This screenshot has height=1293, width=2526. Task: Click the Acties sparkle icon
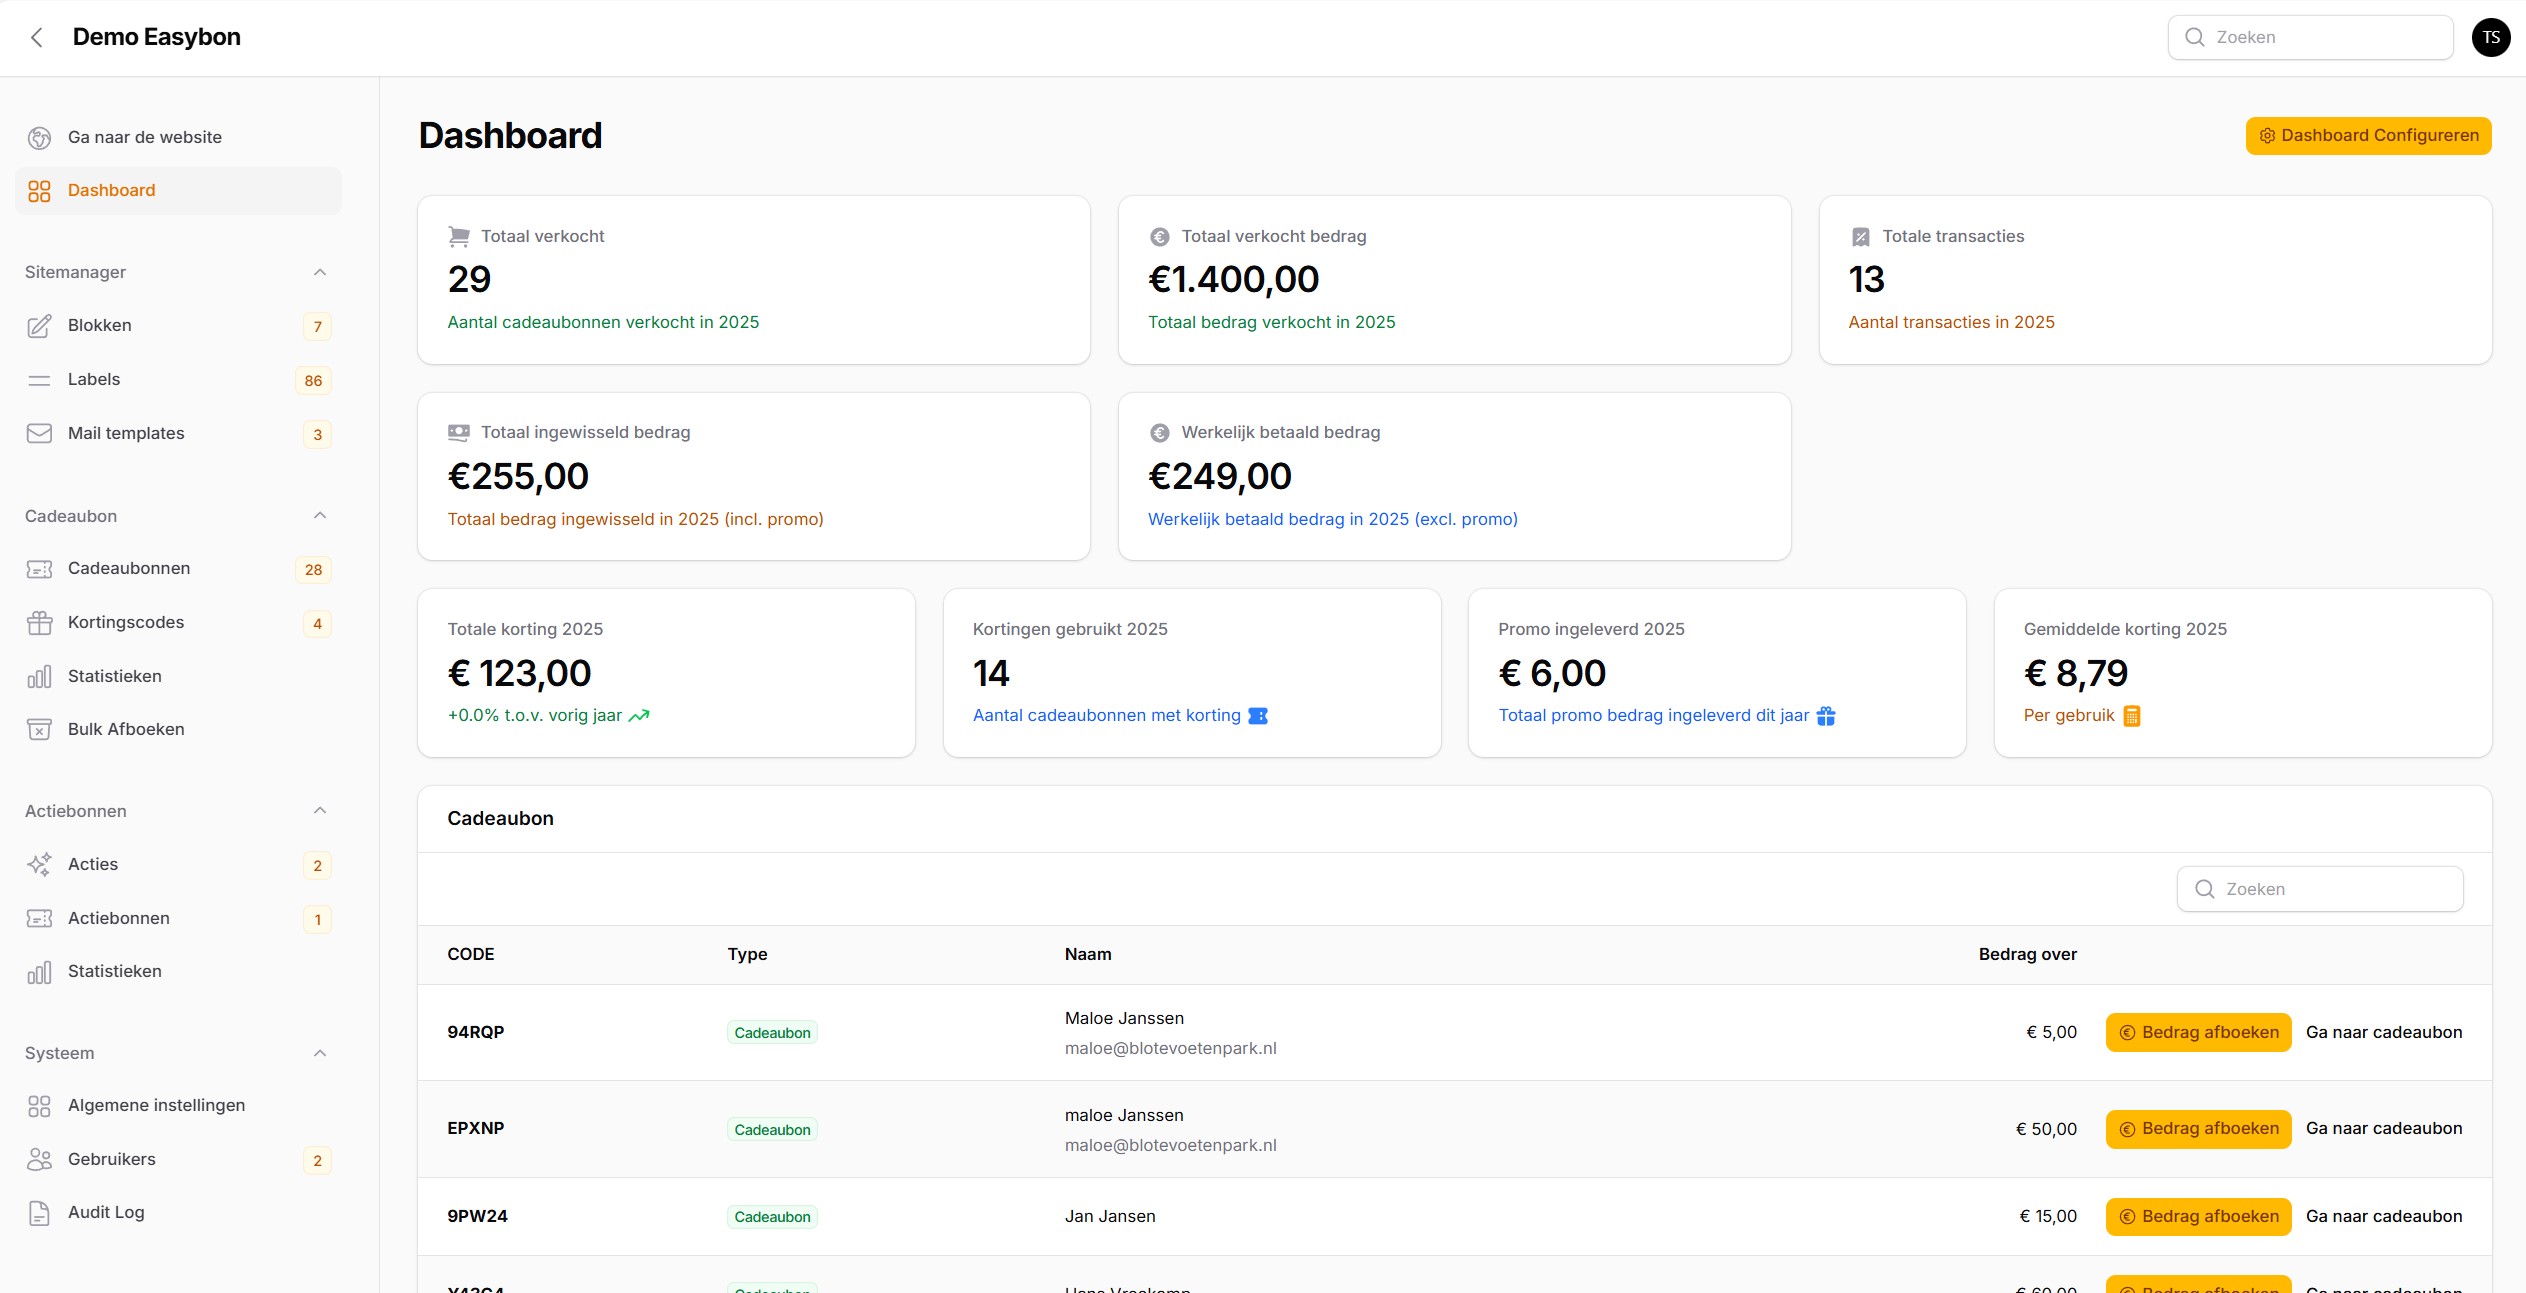click(39, 864)
